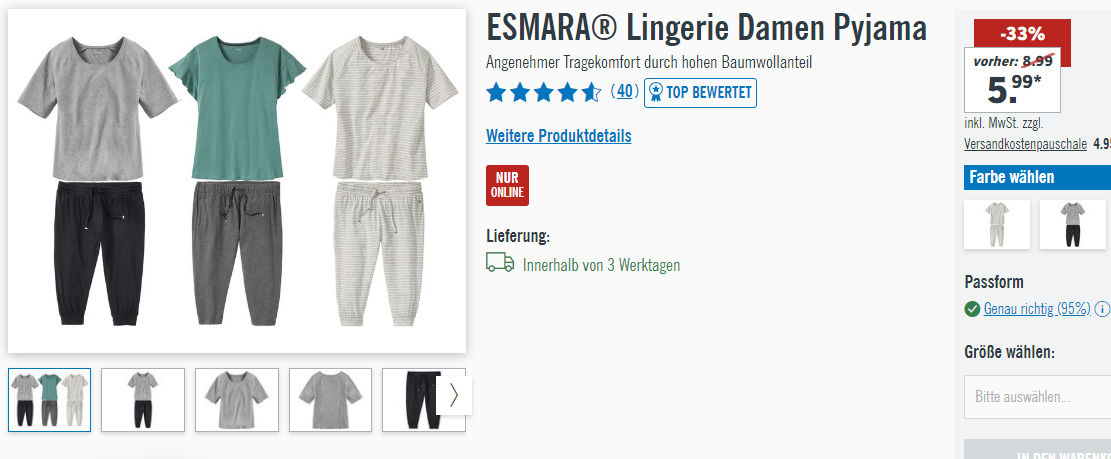This screenshot has width=1111, height=459.
Task: Click the -33% discount badge
Action: point(1022,33)
